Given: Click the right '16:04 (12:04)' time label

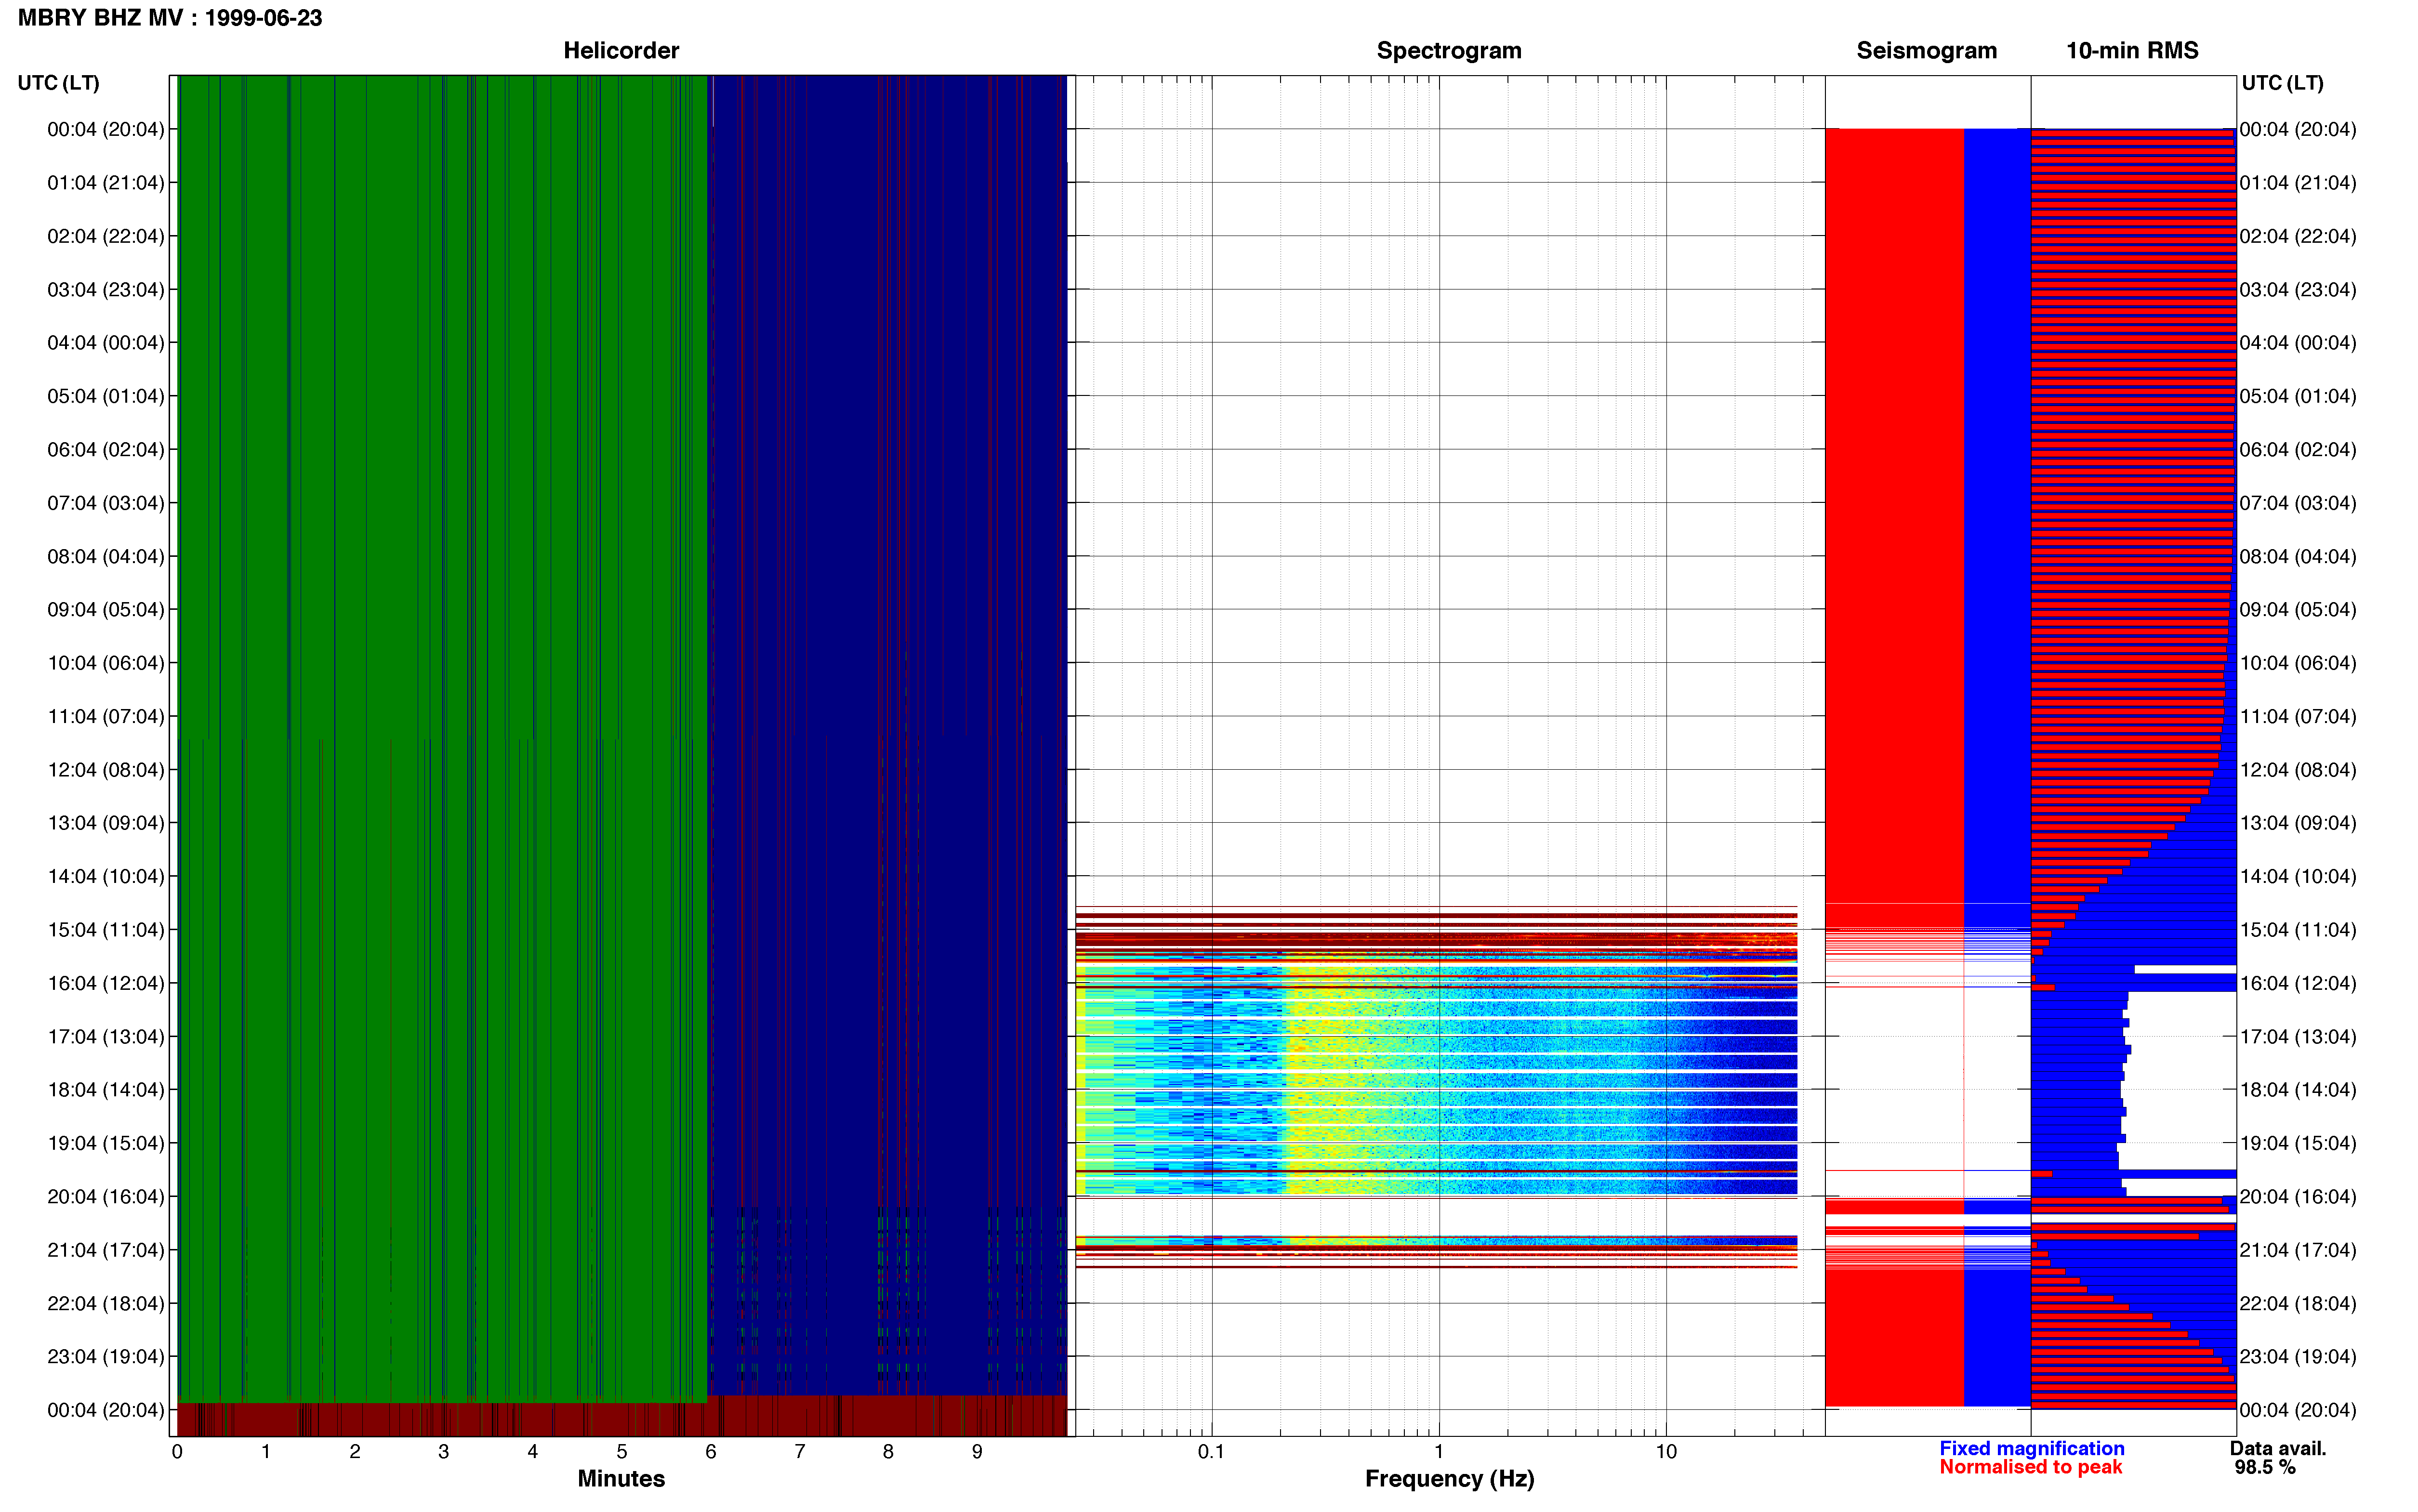Looking at the screenshot, I should (2298, 983).
